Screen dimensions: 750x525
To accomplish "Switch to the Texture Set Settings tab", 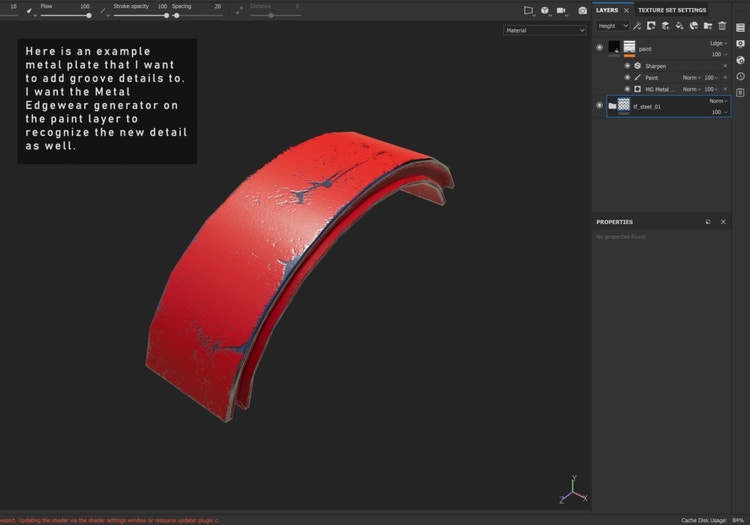I will click(672, 10).
